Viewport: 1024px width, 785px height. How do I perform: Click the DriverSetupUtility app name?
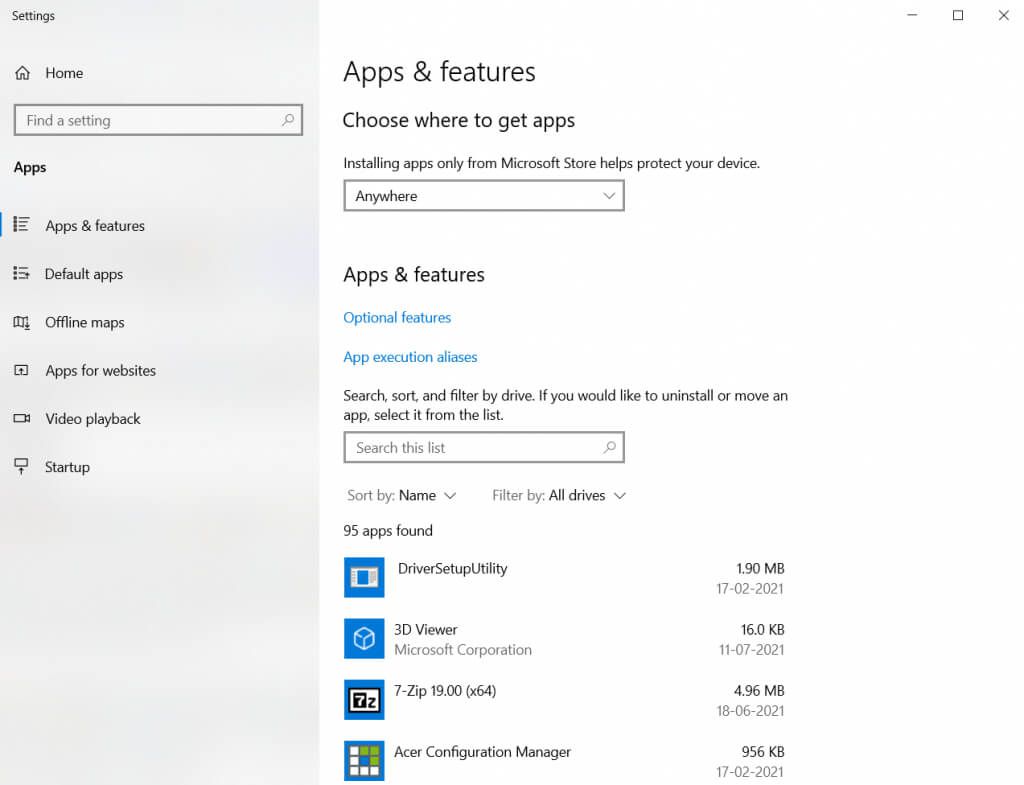(x=452, y=569)
